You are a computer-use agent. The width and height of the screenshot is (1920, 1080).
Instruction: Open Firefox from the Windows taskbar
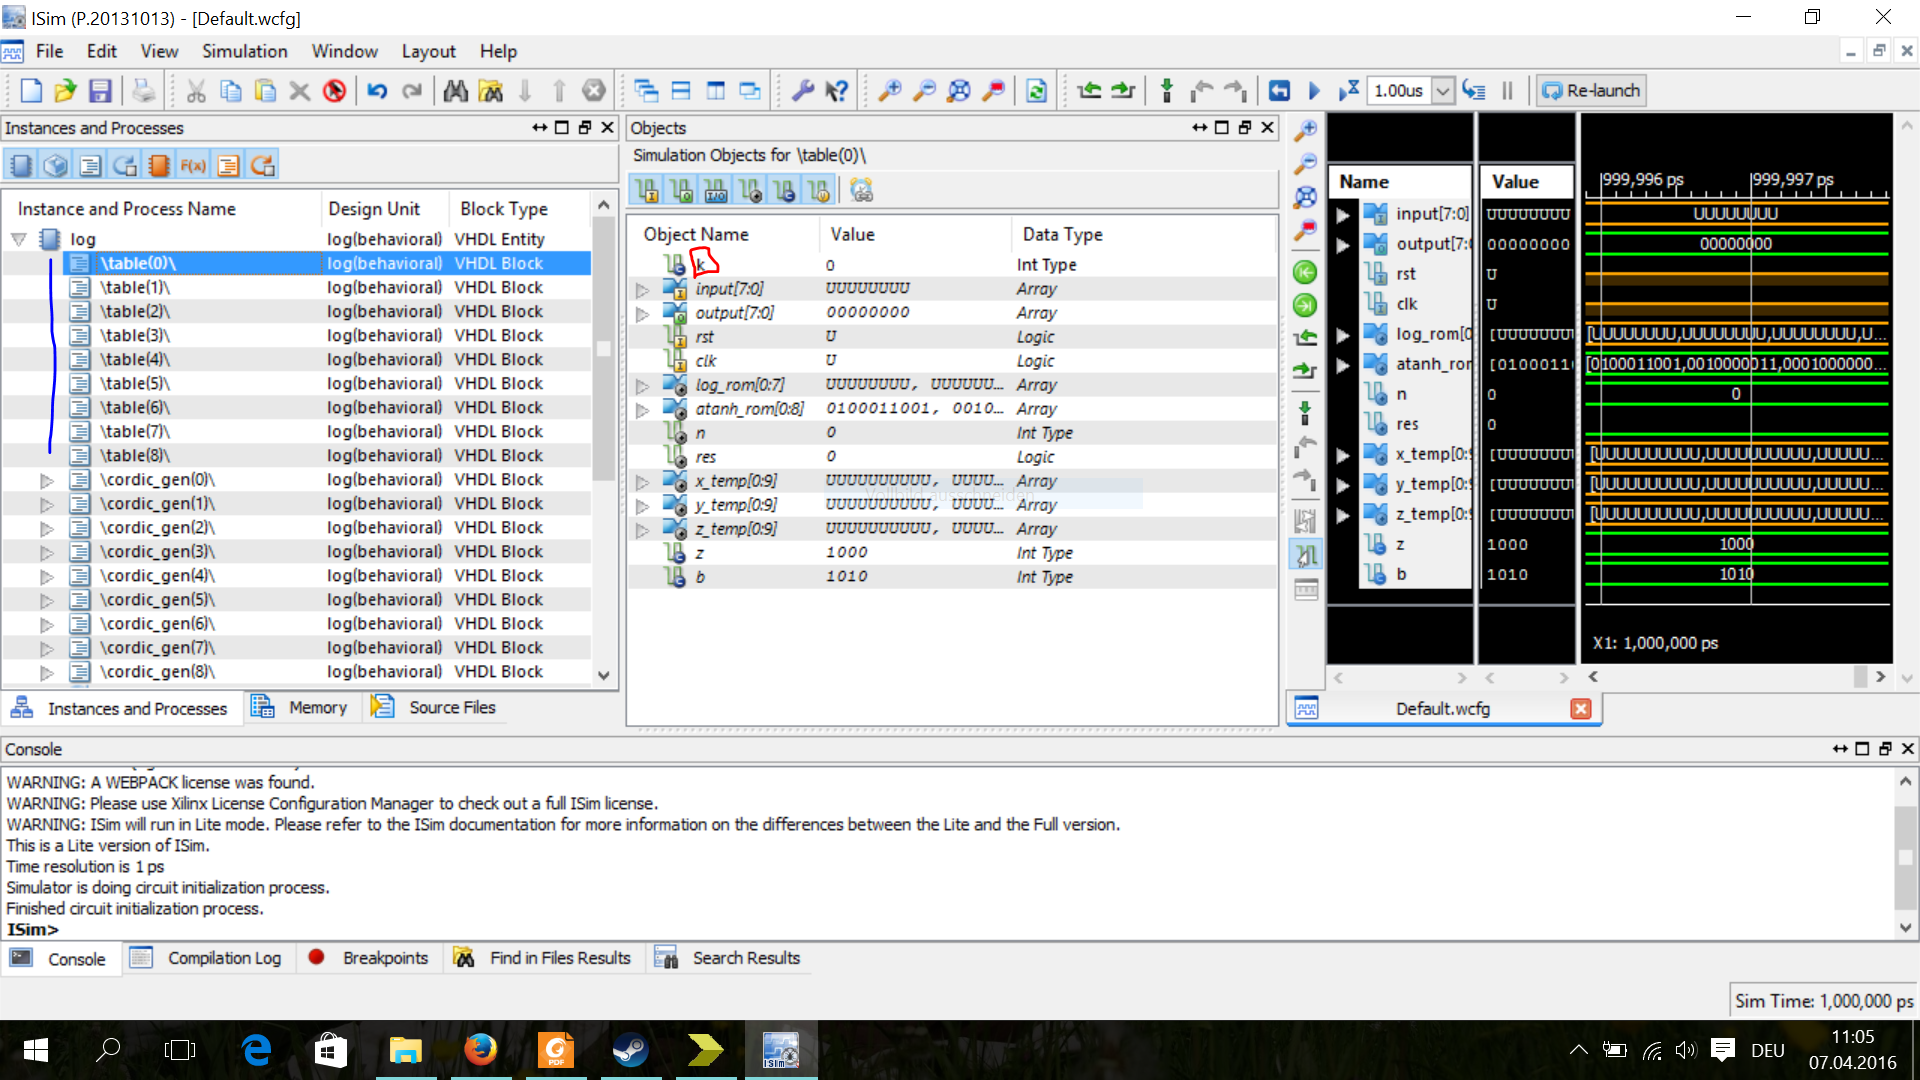click(481, 1050)
